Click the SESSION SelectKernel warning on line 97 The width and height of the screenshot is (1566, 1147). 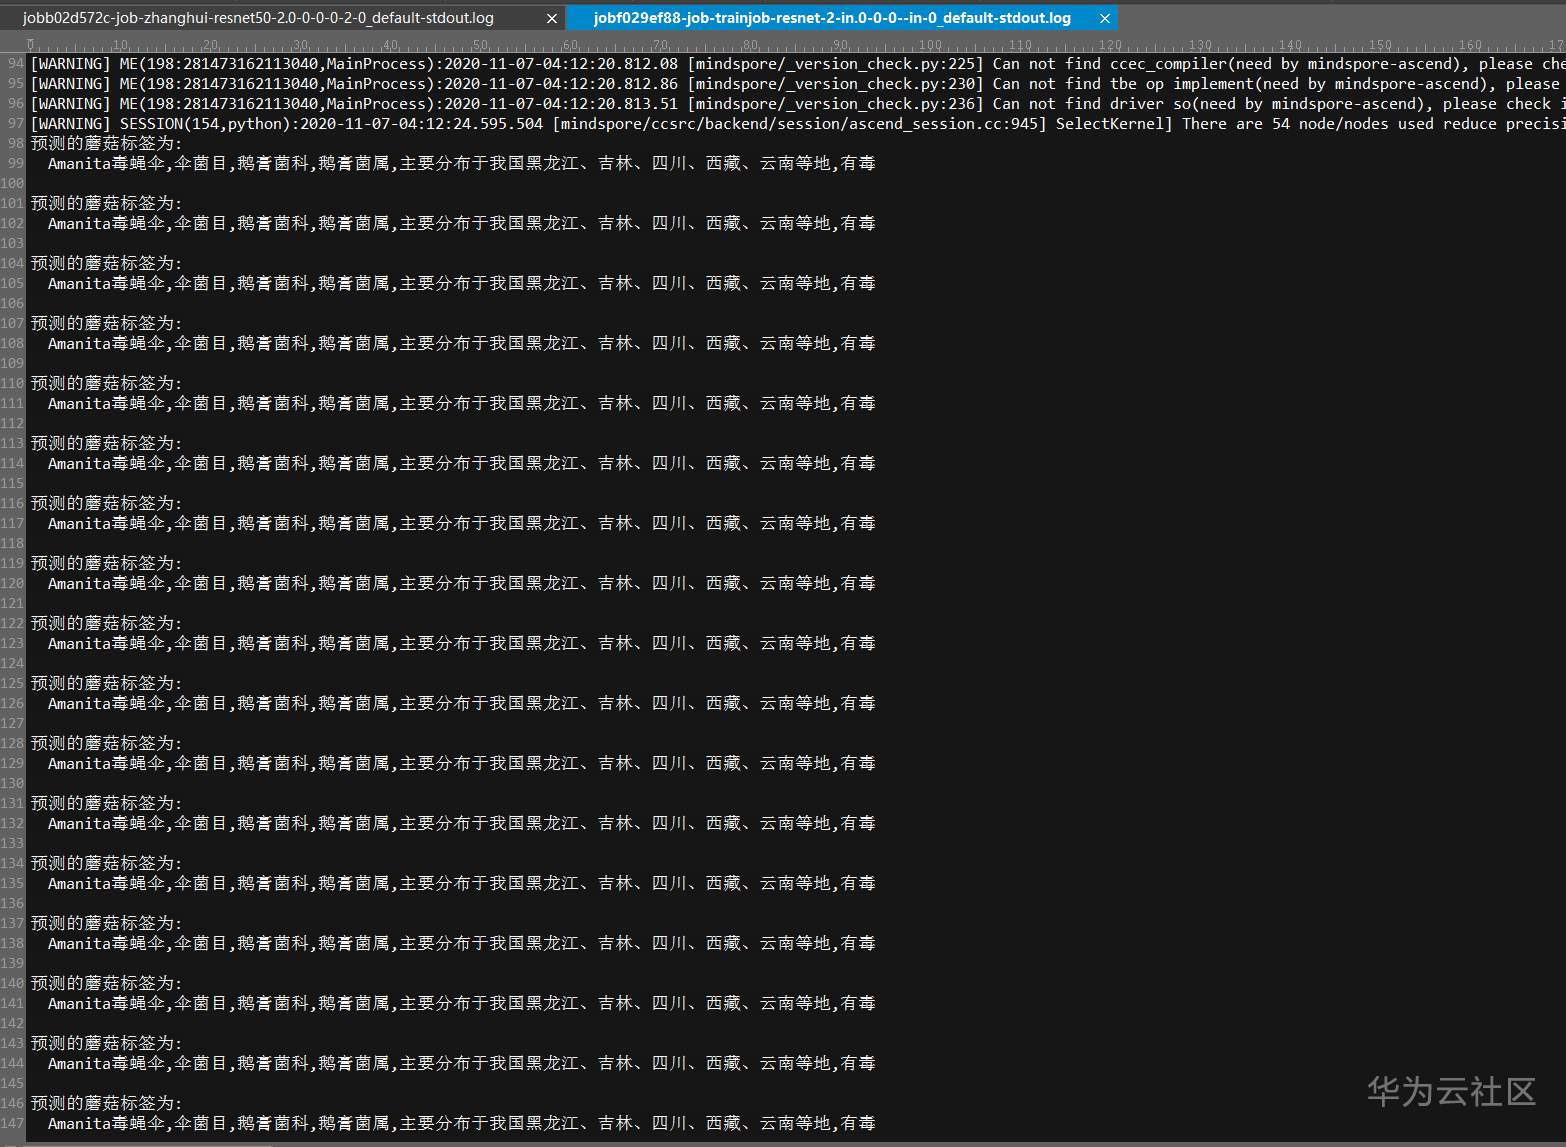pos(798,124)
